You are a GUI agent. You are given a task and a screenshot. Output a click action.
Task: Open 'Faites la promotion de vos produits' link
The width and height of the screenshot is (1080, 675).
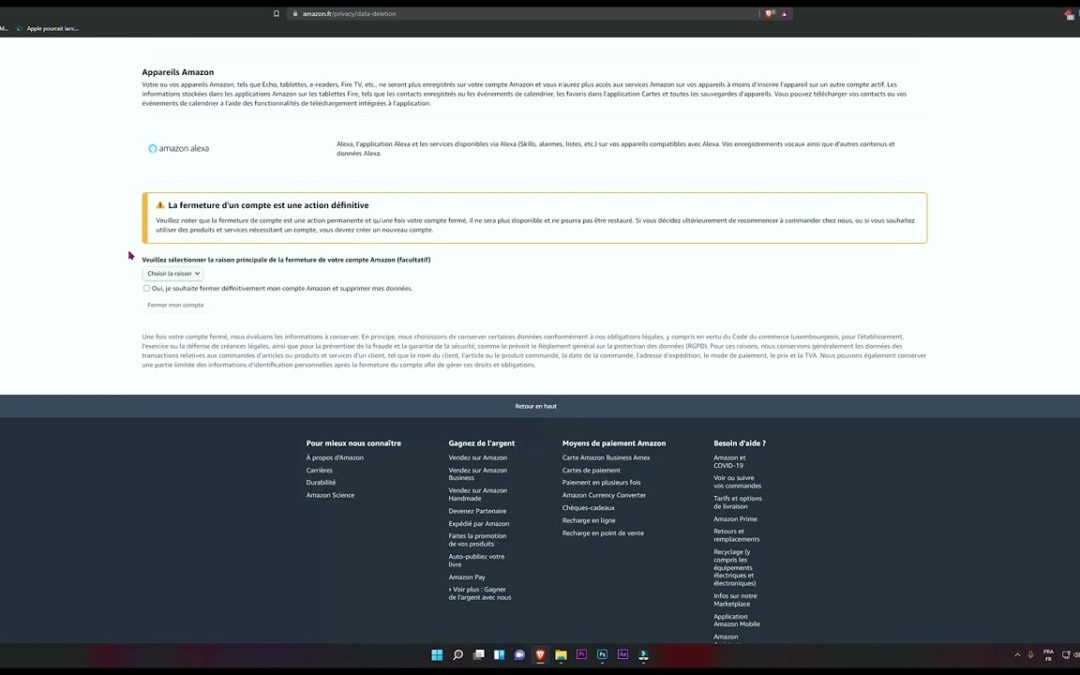coord(477,540)
